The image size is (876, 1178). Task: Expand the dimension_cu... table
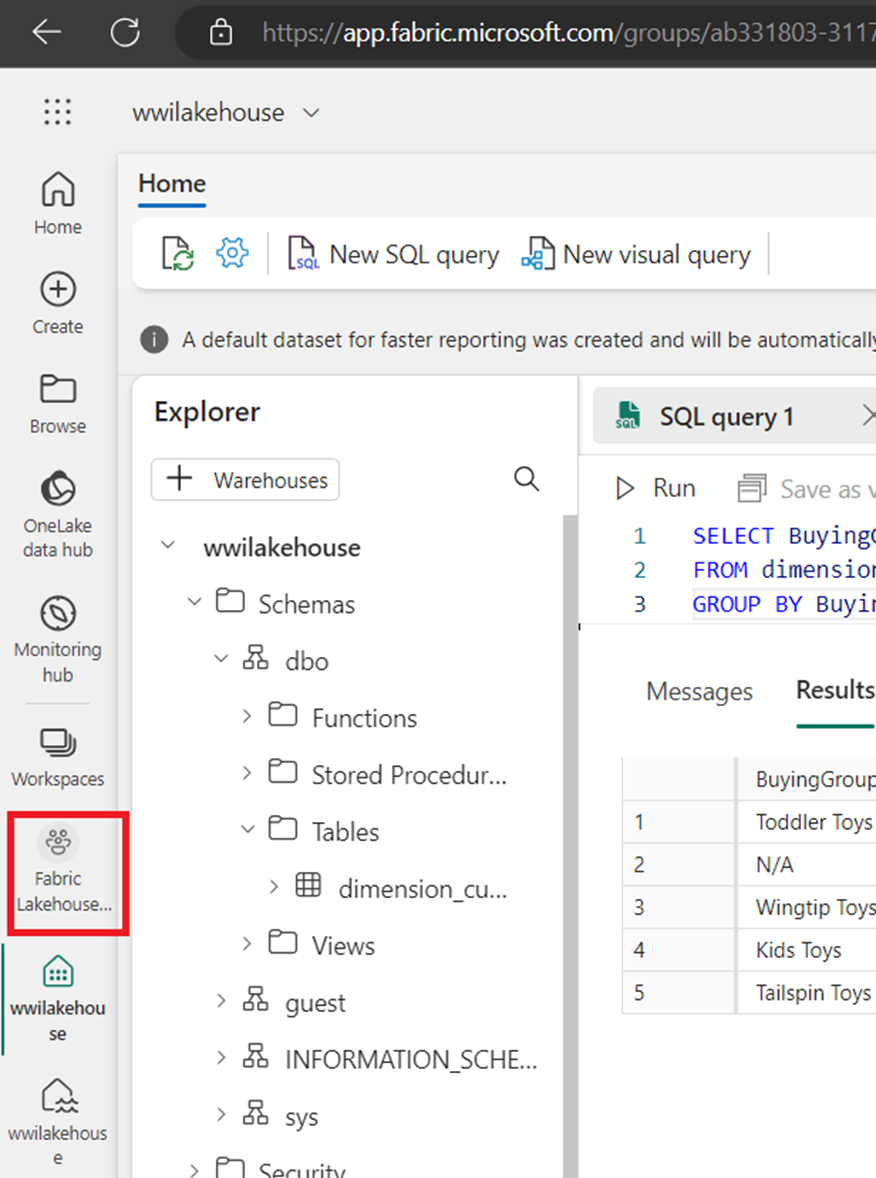(274, 887)
